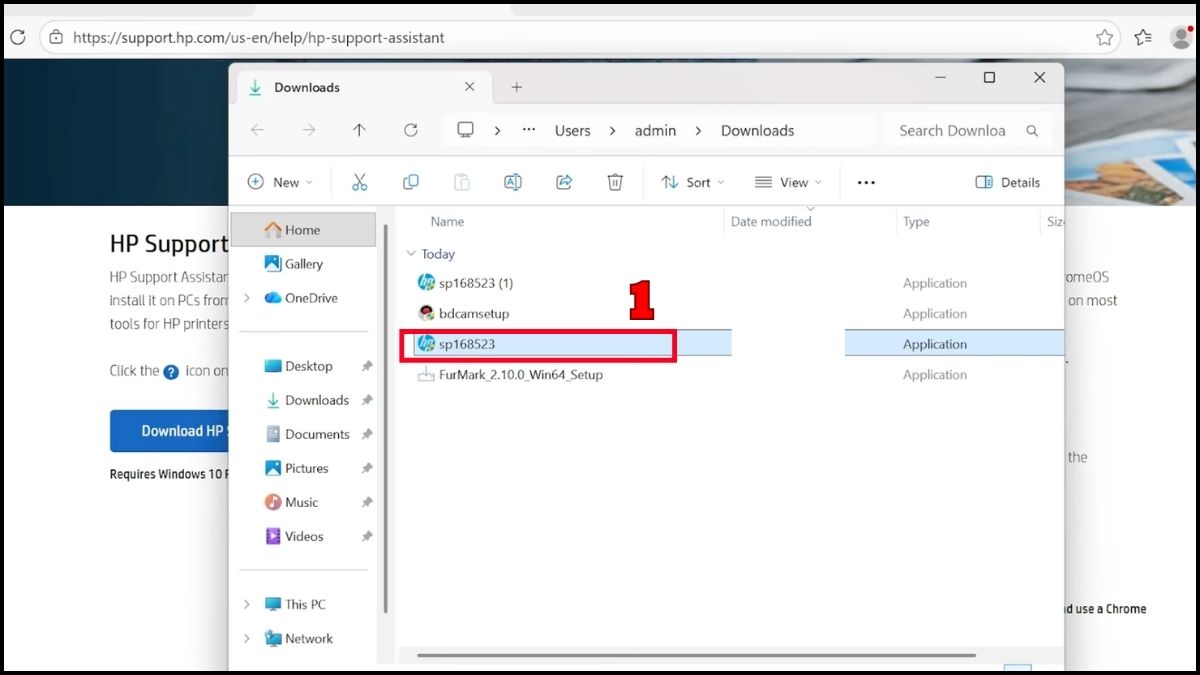Click the Rename icon in toolbar
Viewport: 1200px width, 675px height.
coord(512,182)
